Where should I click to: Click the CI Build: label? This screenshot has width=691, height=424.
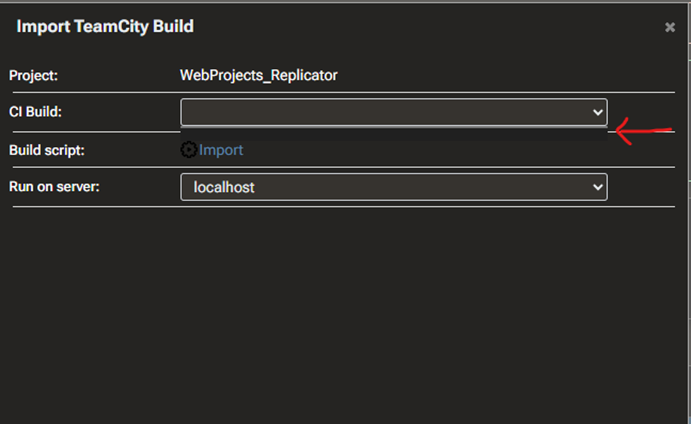(x=36, y=112)
